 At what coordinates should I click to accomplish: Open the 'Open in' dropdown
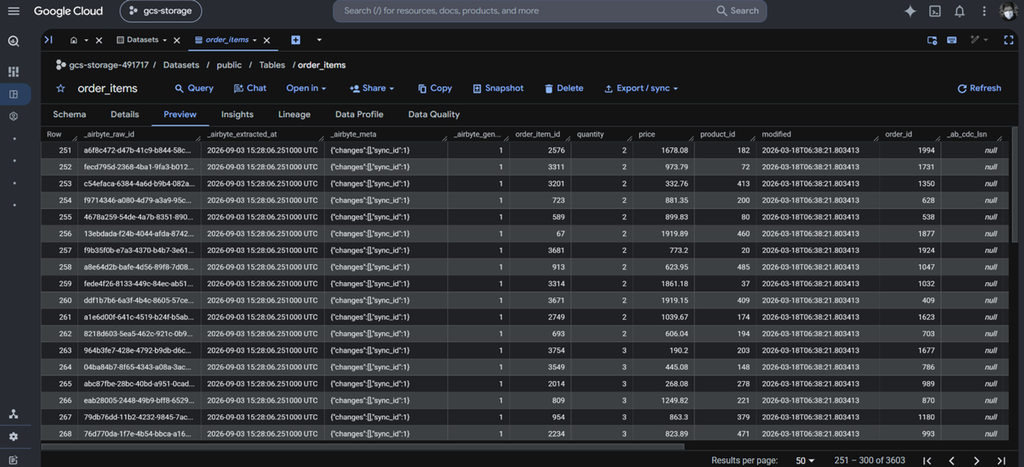coord(306,88)
